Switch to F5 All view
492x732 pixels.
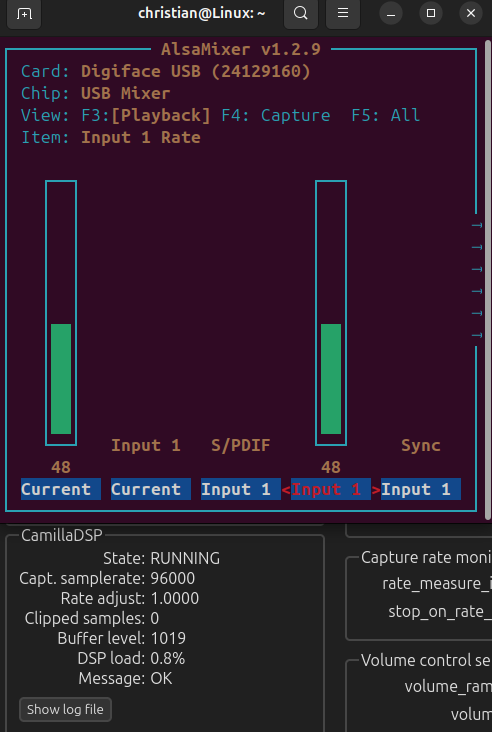386,115
